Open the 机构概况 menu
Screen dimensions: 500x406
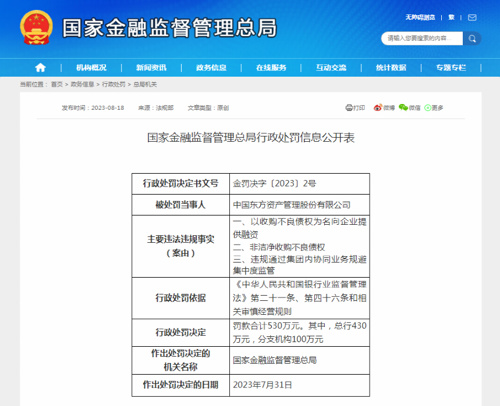[91, 68]
